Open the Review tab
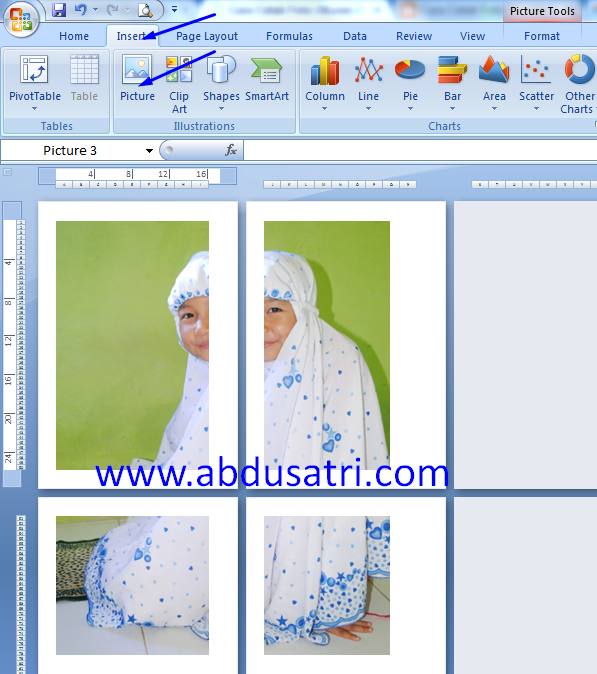 [x=414, y=36]
